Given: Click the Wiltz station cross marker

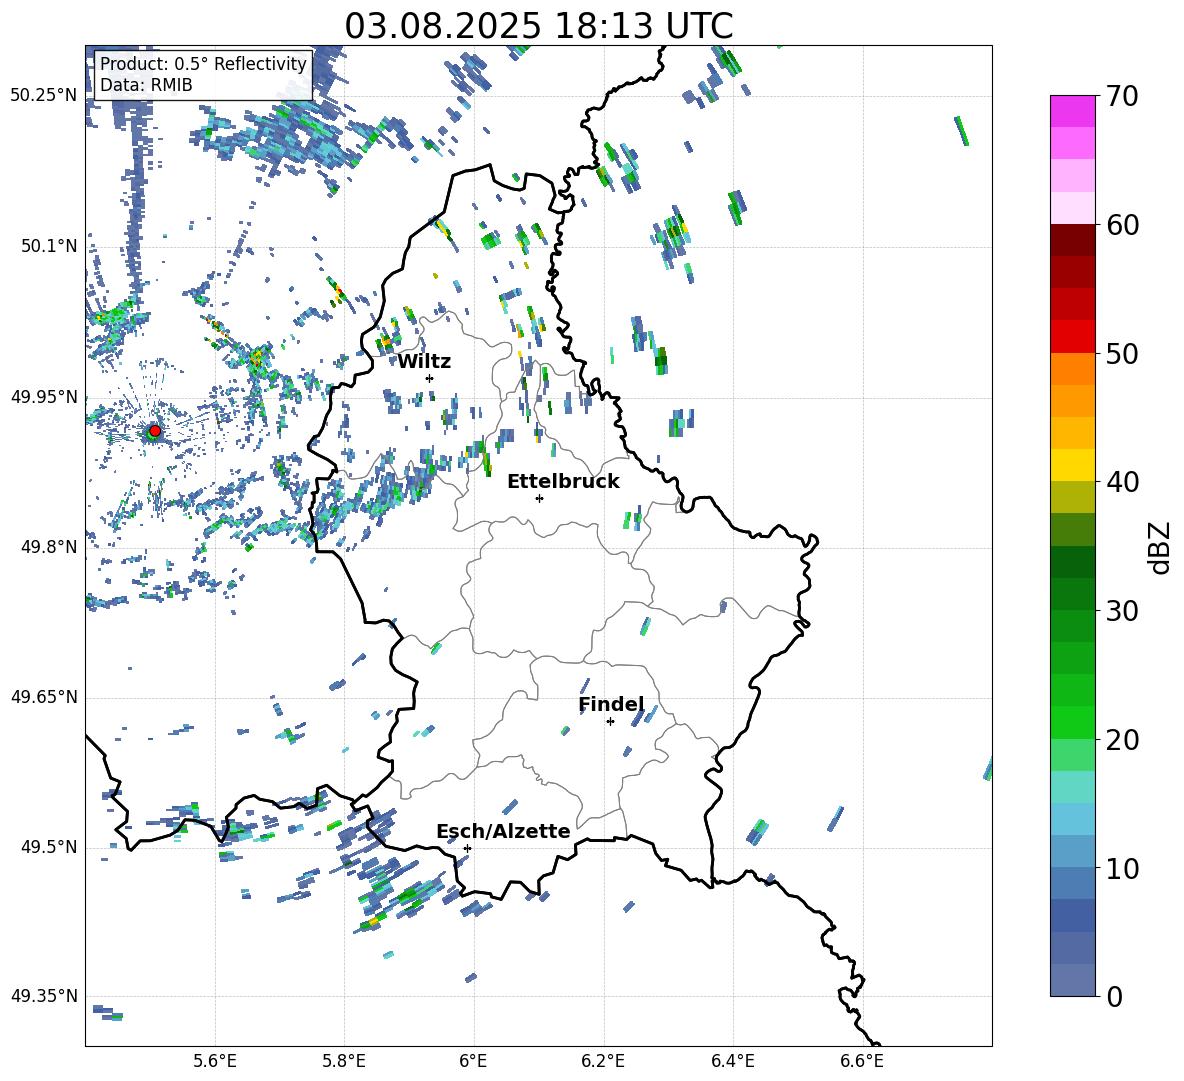Looking at the screenshot, I should coord(430,378).
